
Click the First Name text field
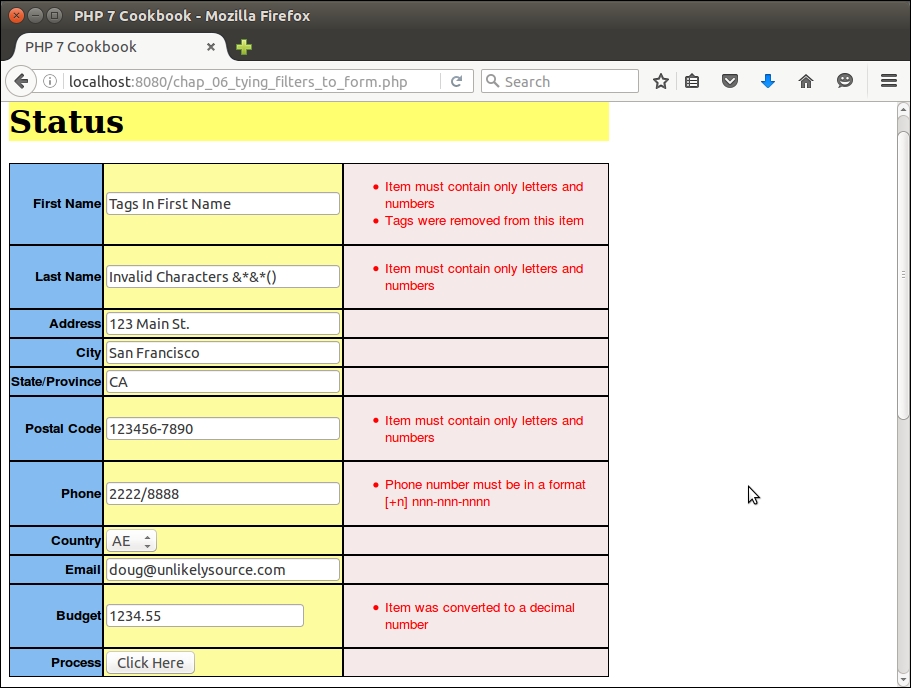pyautogui.click(x=222, y=204)
